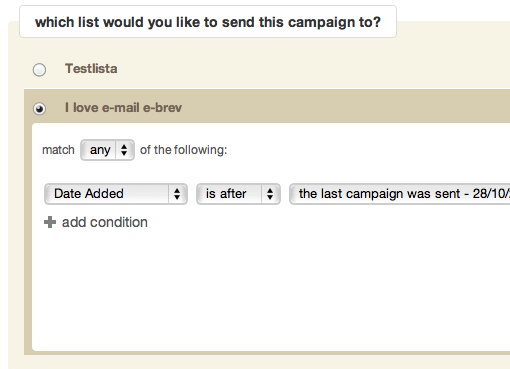Click the of the following label
The width and height of the screenshot is (510, 369).
(183, 150)
